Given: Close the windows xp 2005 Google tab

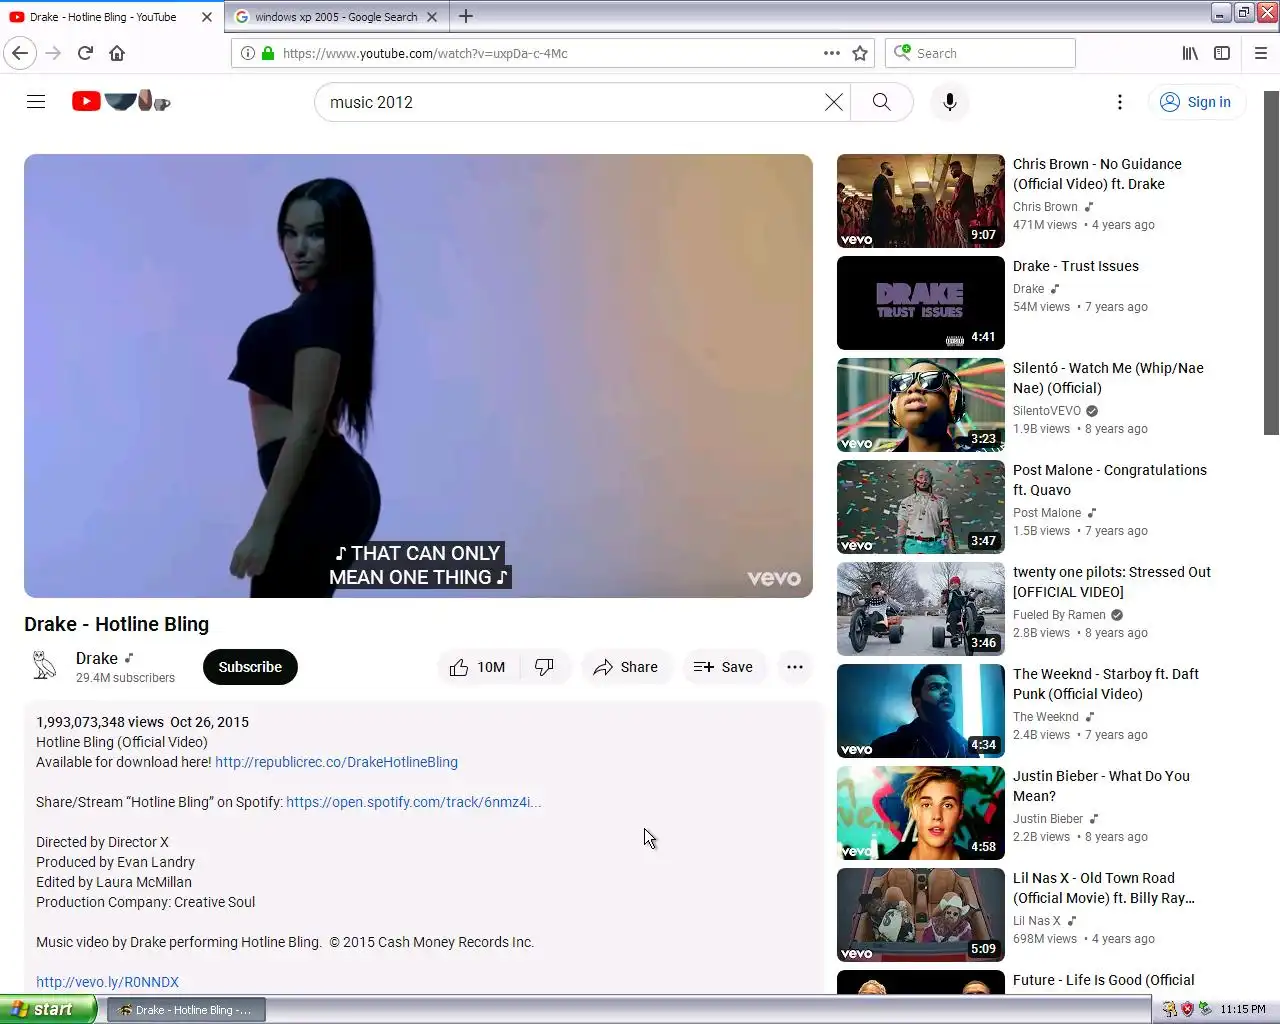Looking at the screenshot, I should pyautogui.click(x=432, y=17).
